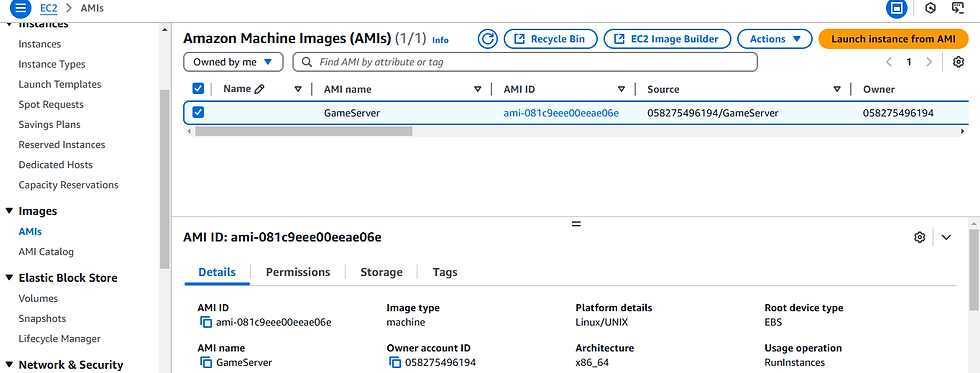The height and width of the screenshot is (373, 980).
Task: Click the 058275496194/GameServer source cell
Action: (x=712, y=113)
